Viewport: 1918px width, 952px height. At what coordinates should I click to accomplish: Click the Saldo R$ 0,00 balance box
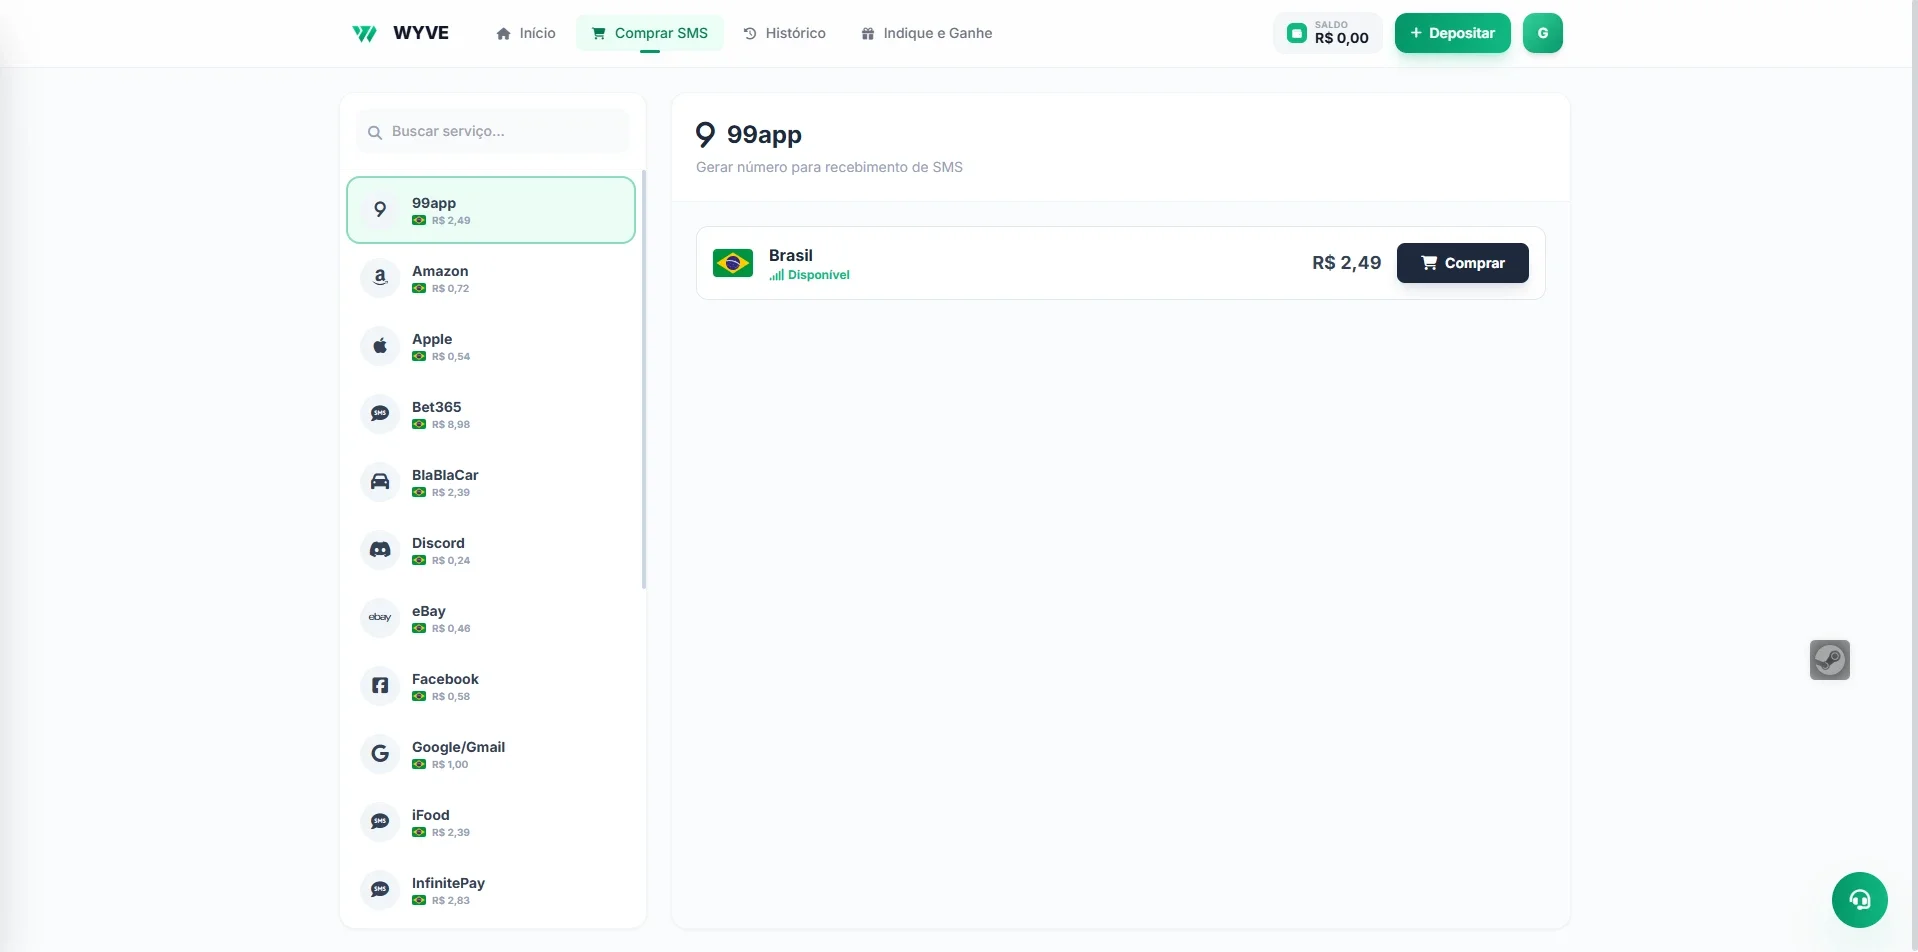pyautogui.click(x=1328, y=33)
